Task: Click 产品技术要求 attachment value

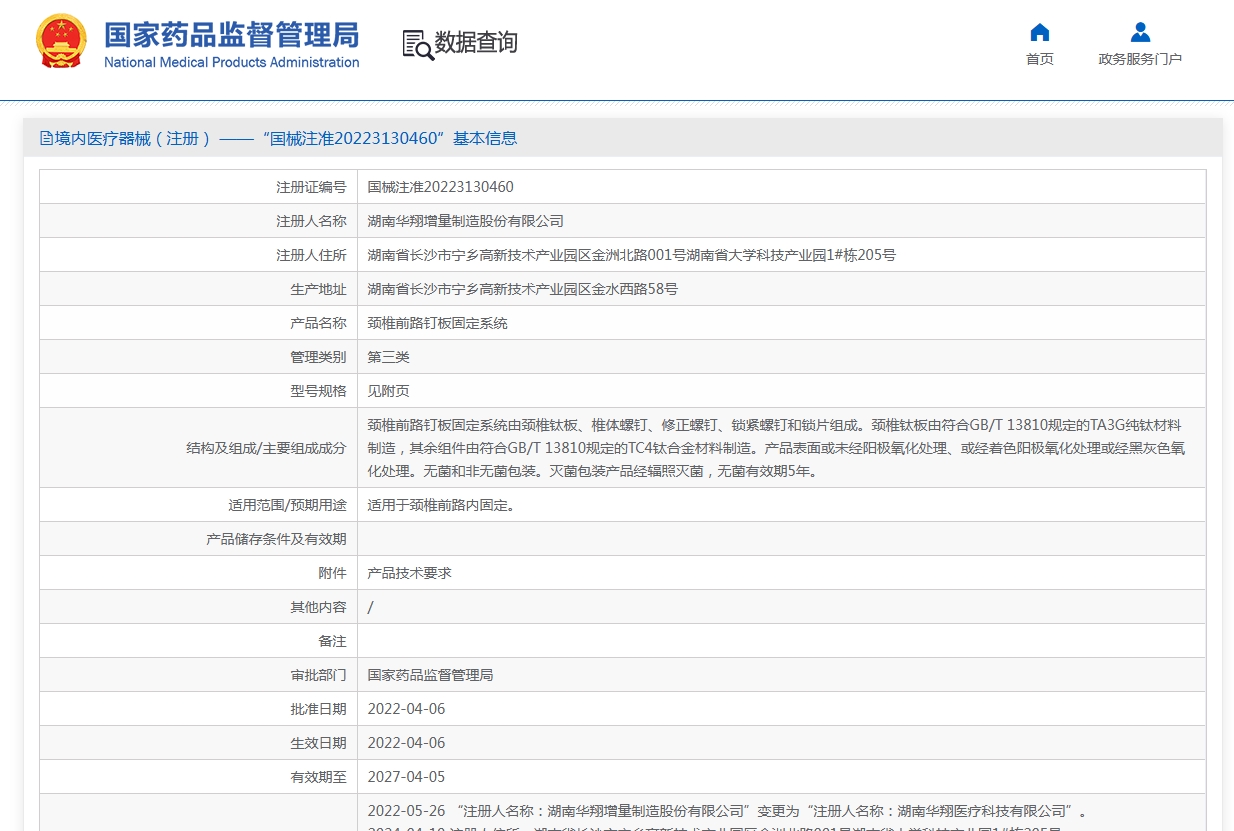Action: (x=410, y=573)
